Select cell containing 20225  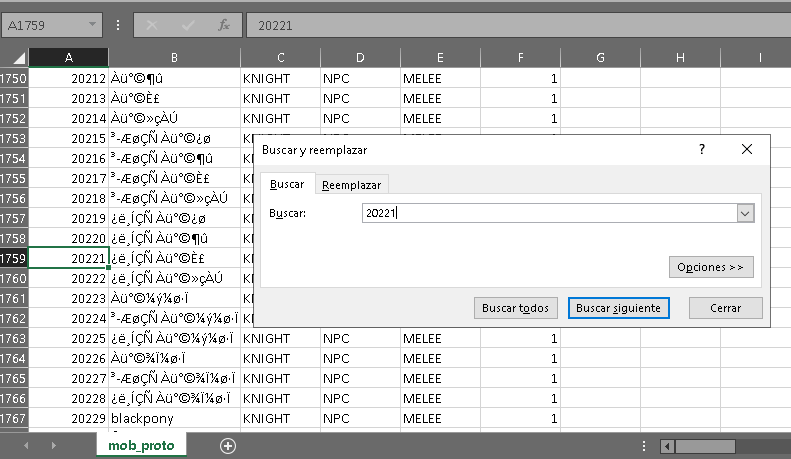(69, 338)
